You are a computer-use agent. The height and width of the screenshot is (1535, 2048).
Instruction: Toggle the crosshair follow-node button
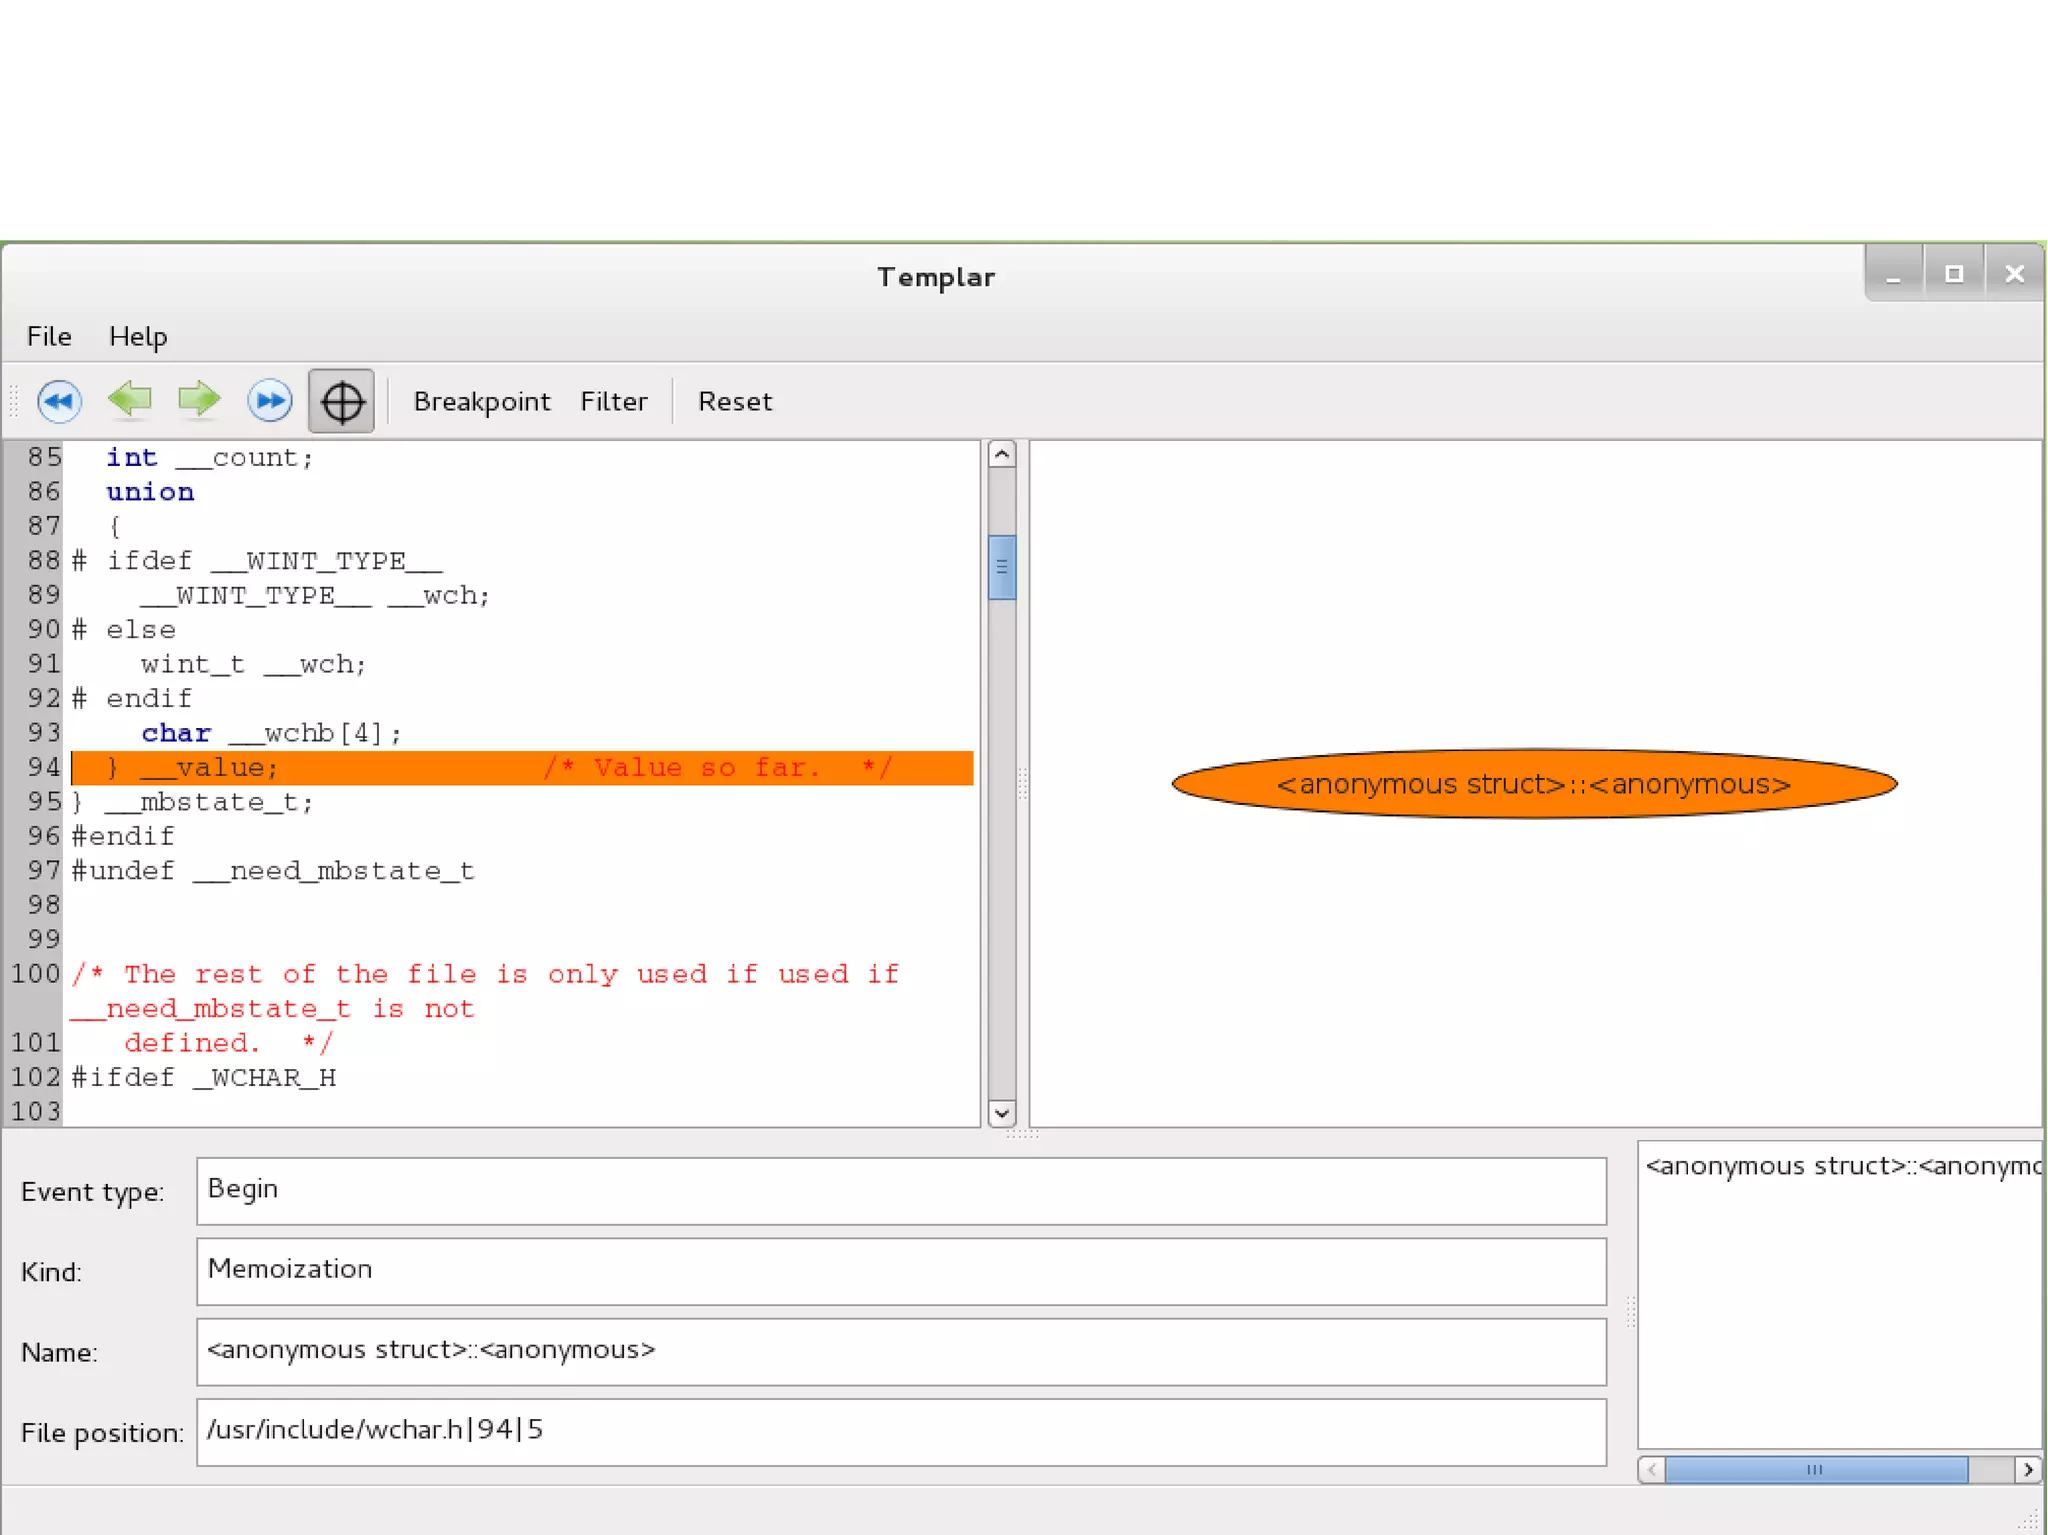pyautogui.click(x=341, y=402)
